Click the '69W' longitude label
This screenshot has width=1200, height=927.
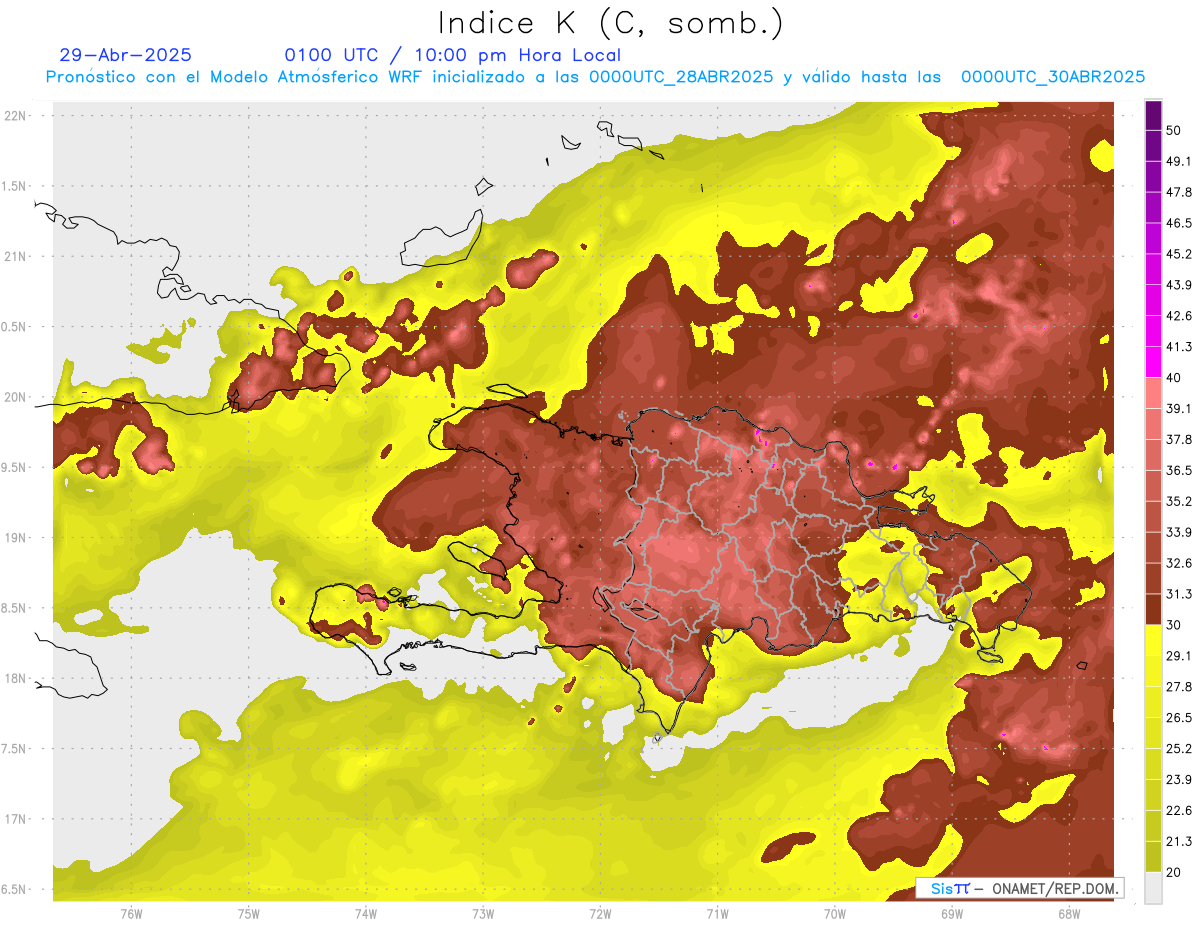tap(952, 913)
